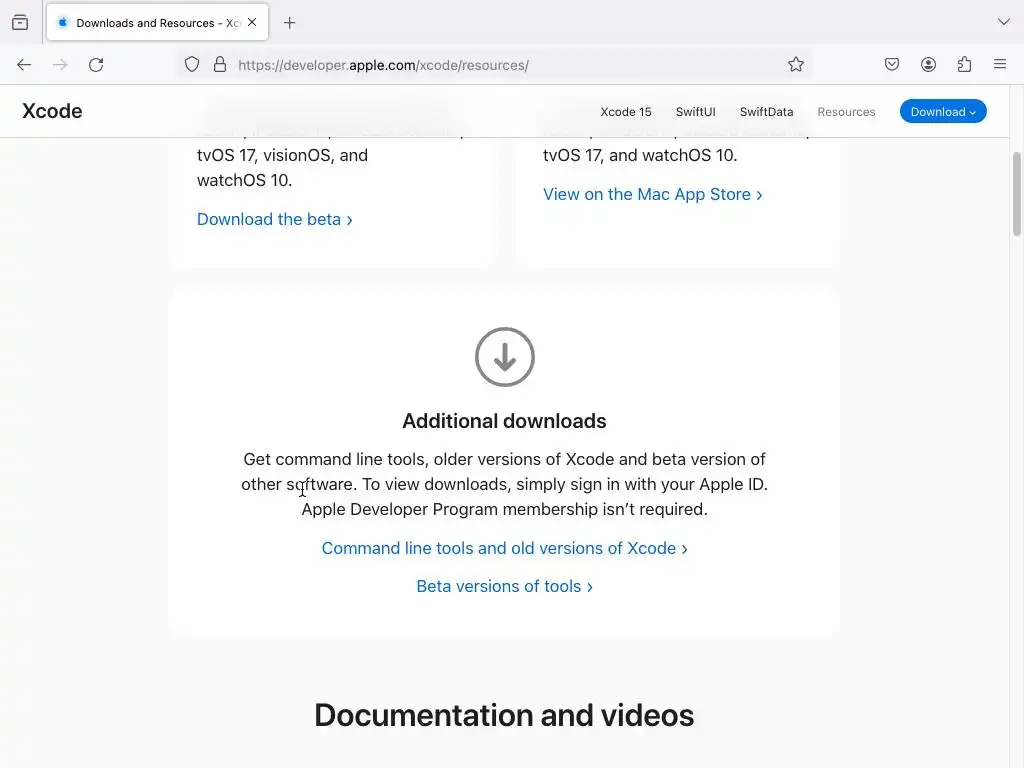Screen dimensions: 1024x768
Task: Click the Documentation and videos heading
Action: pyautogui.click(x=504, y=715)
